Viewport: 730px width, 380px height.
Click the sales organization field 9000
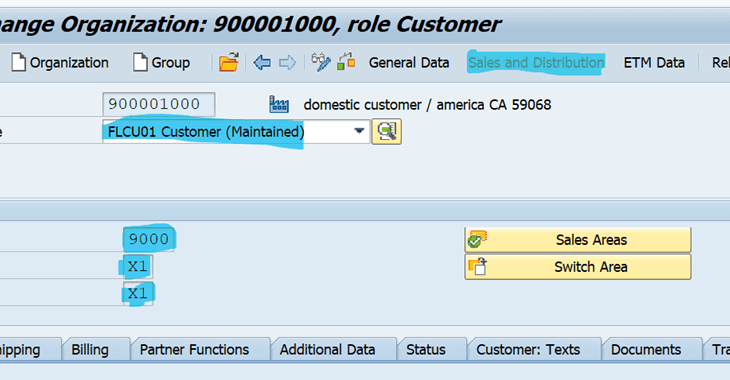(149, 239)
